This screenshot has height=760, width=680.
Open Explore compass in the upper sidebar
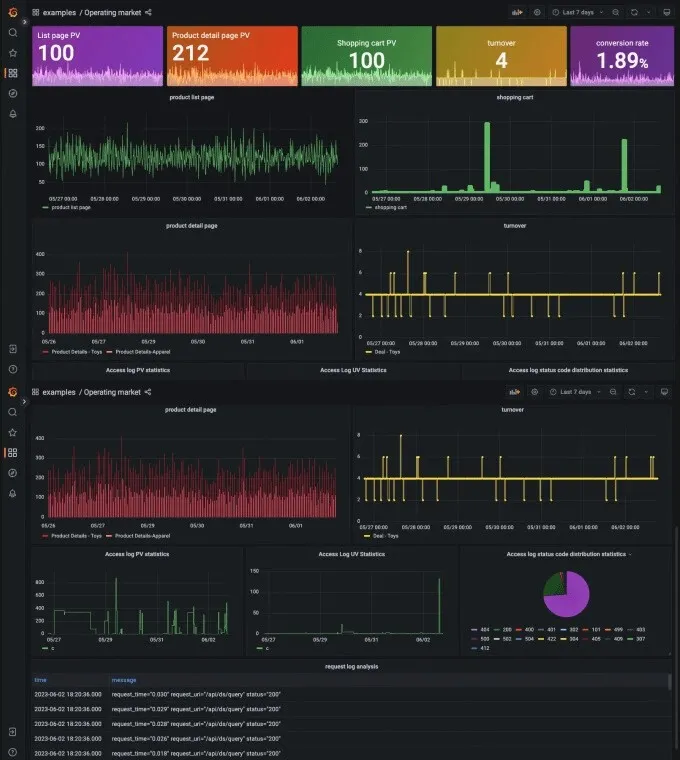[13, 94]
